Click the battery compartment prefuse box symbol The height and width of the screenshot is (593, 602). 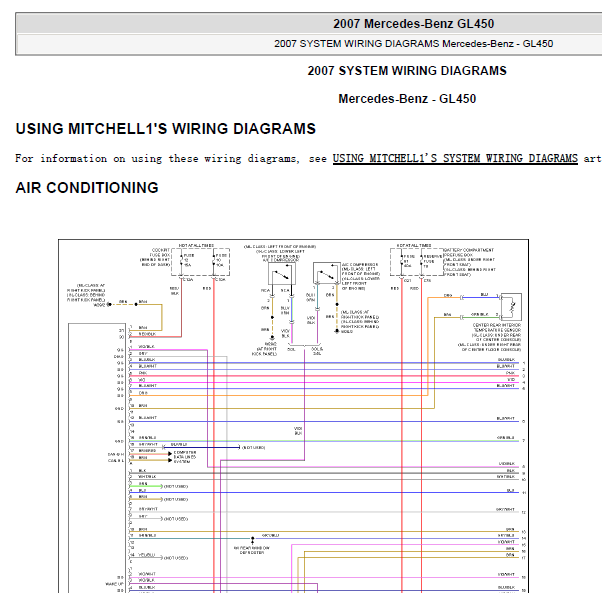coord(417,262)
